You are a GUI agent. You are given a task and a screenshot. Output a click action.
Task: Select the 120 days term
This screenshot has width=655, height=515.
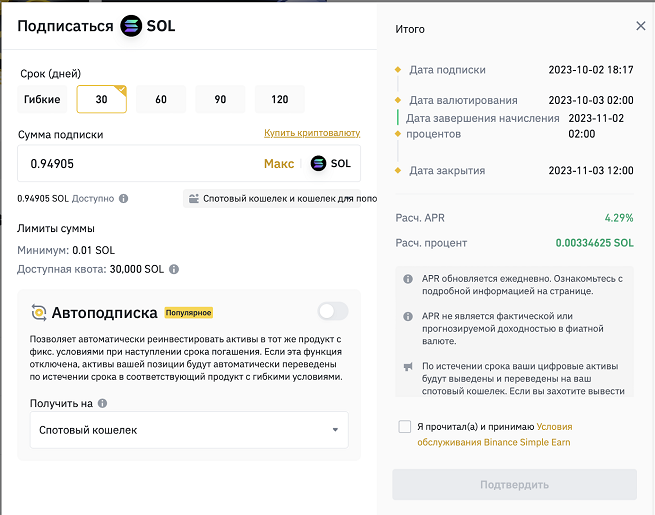(x=279, y=99)
